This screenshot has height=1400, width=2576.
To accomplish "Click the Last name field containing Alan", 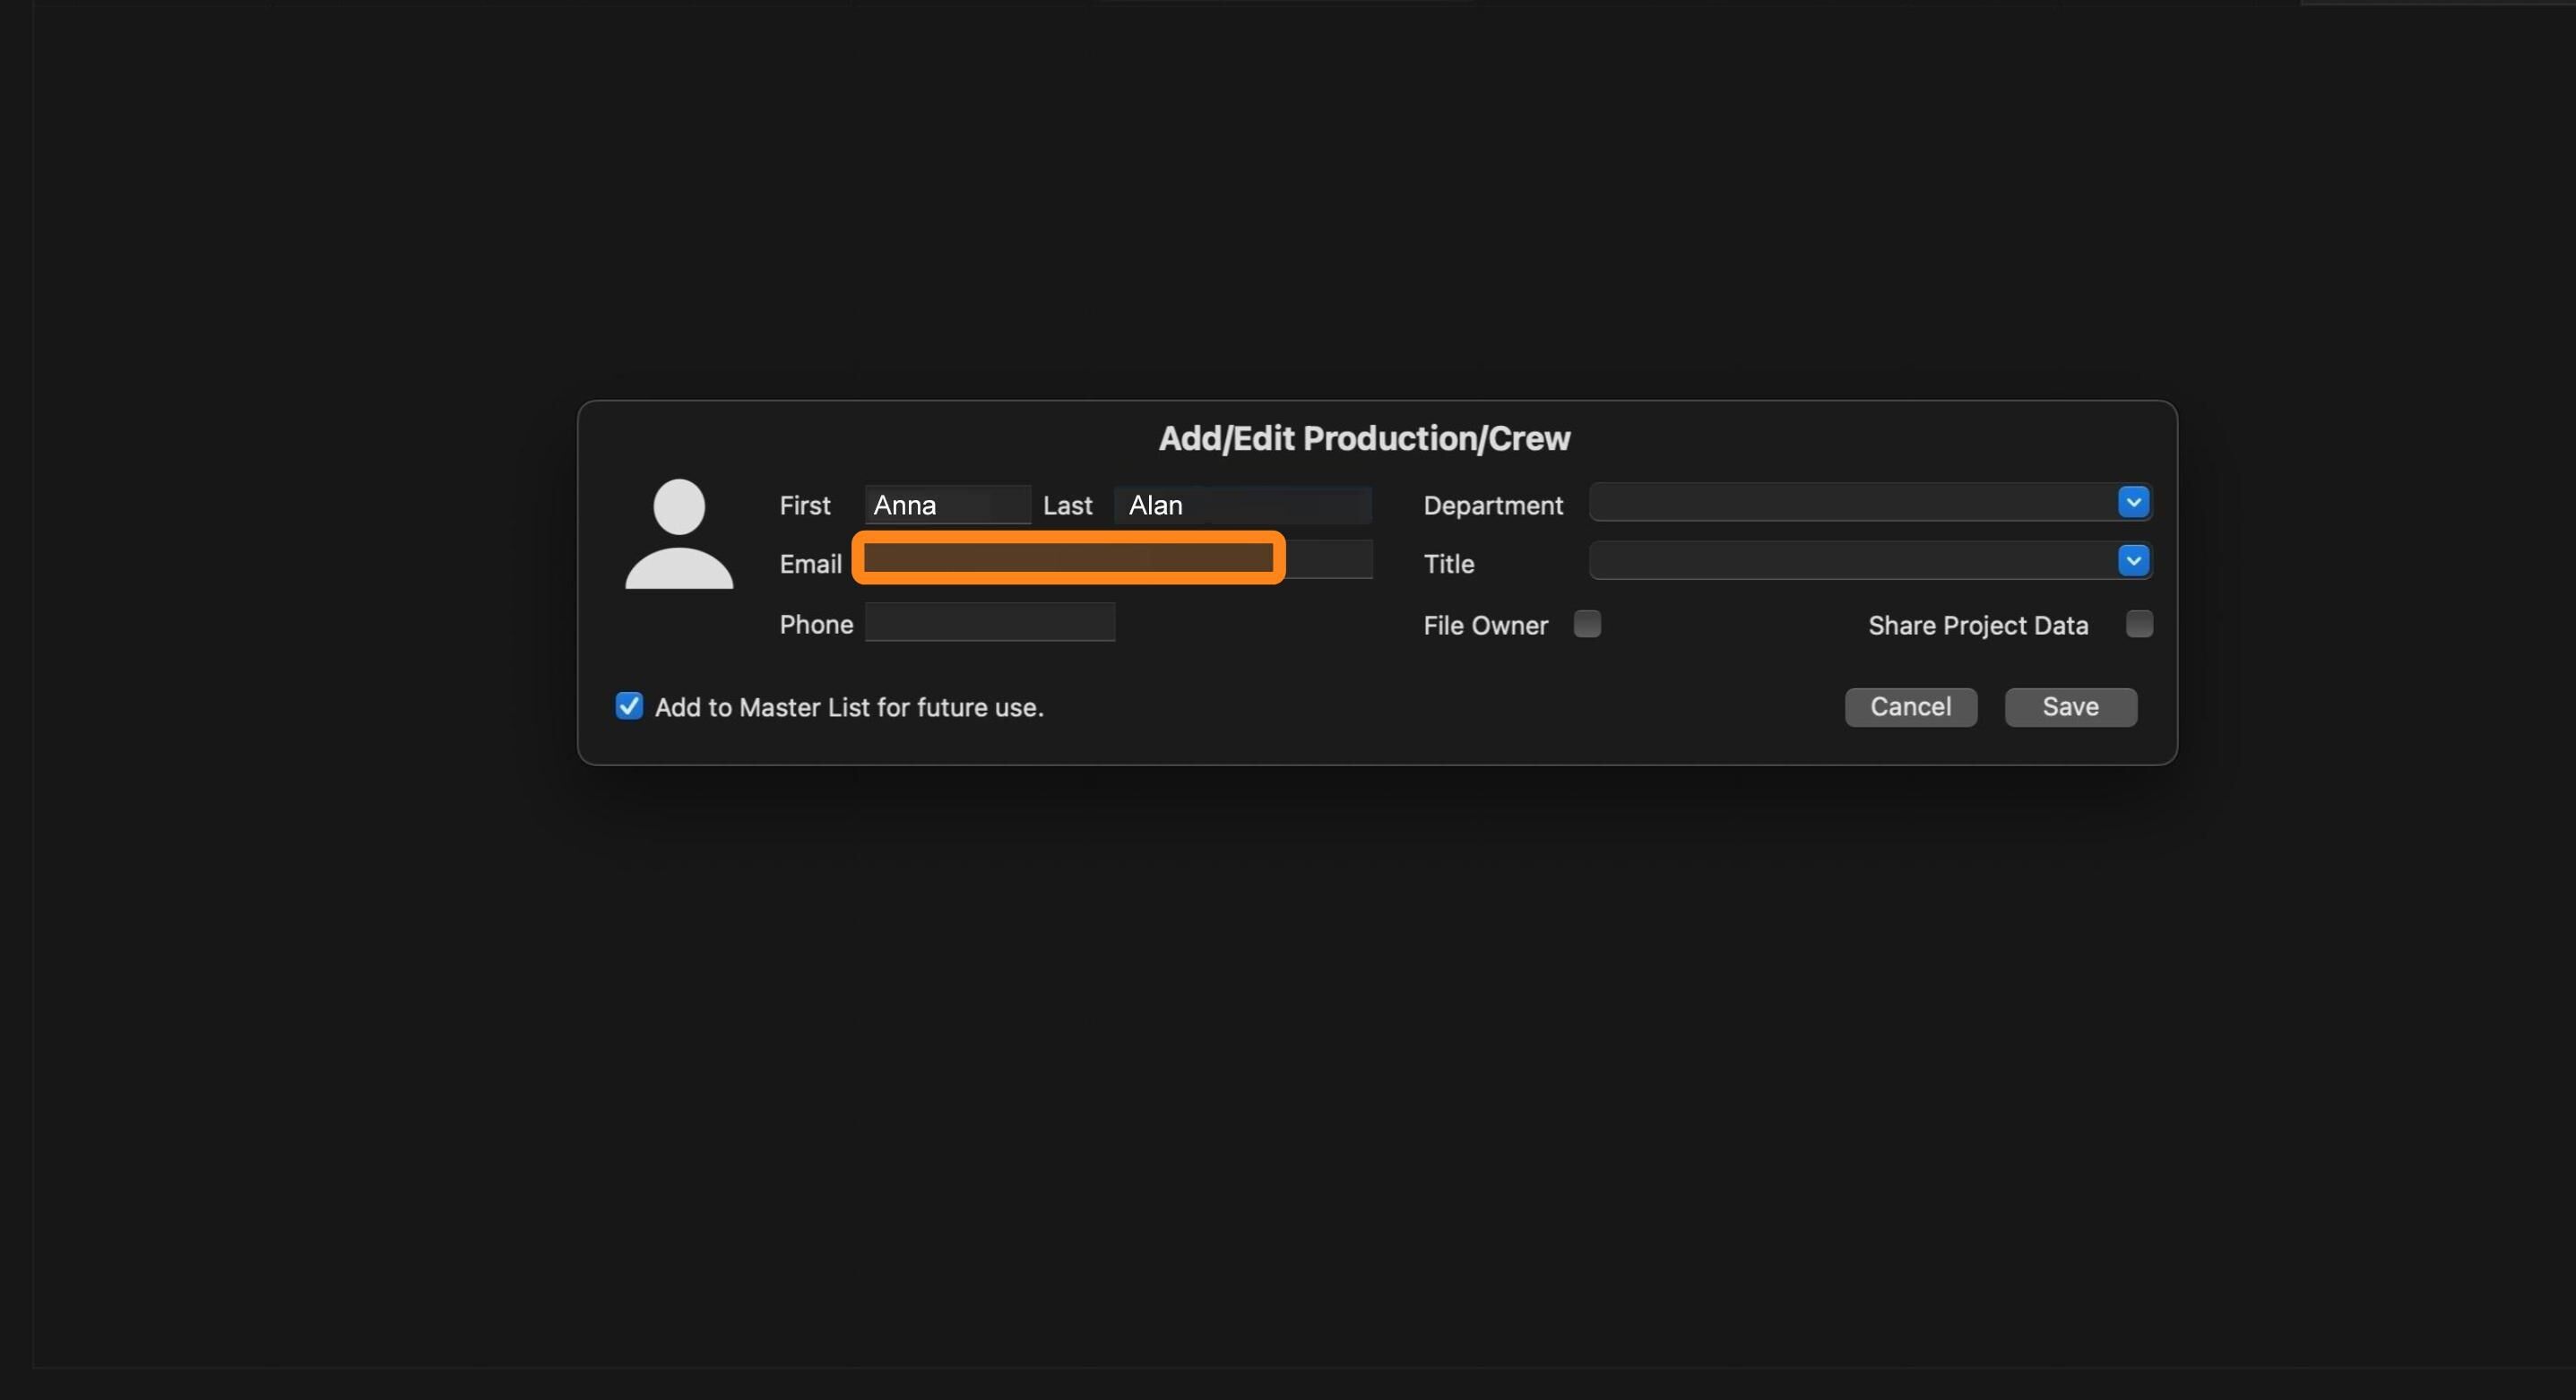I will pos(1242,505).
